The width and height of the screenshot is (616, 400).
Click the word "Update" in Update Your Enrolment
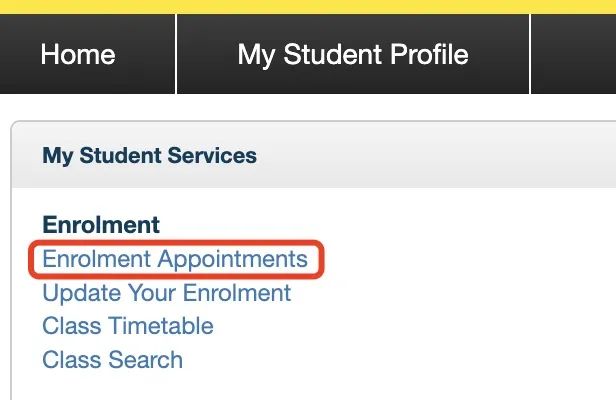(76, 293)
